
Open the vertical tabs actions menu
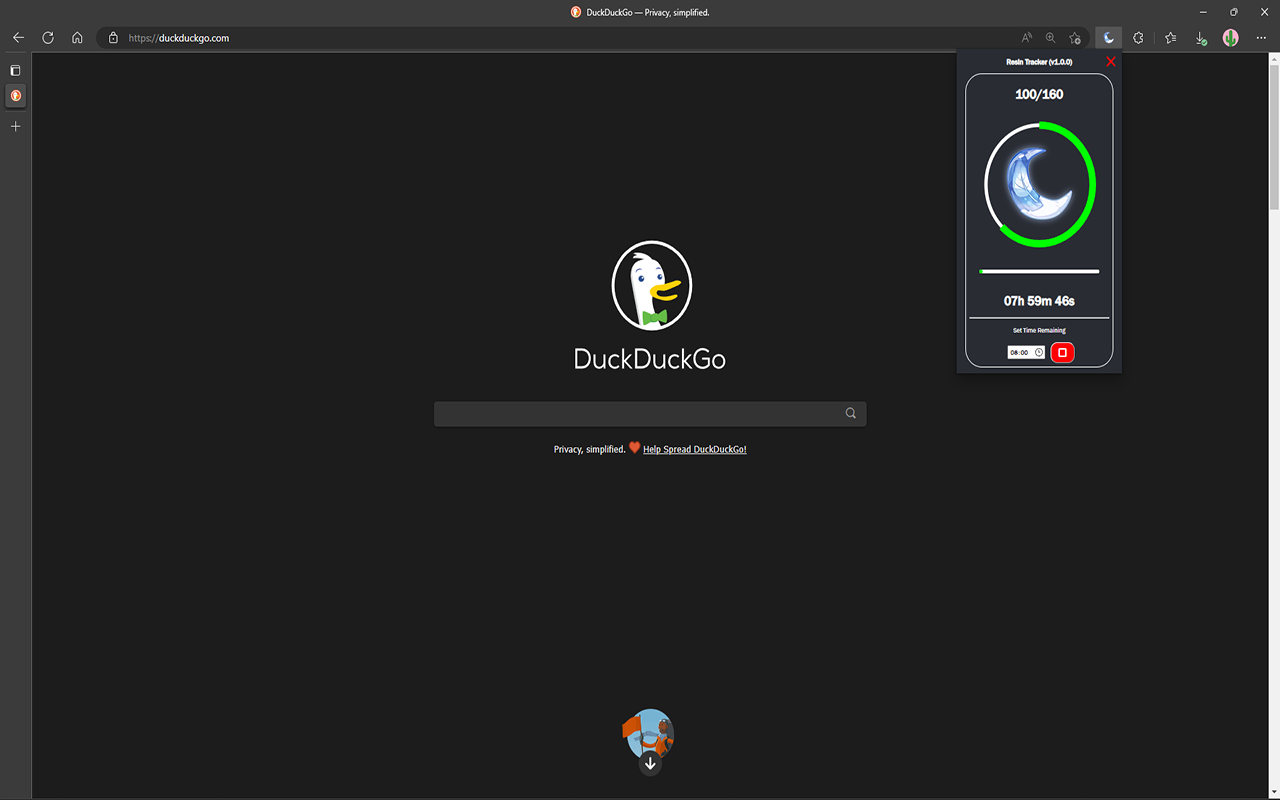(15, 70)
